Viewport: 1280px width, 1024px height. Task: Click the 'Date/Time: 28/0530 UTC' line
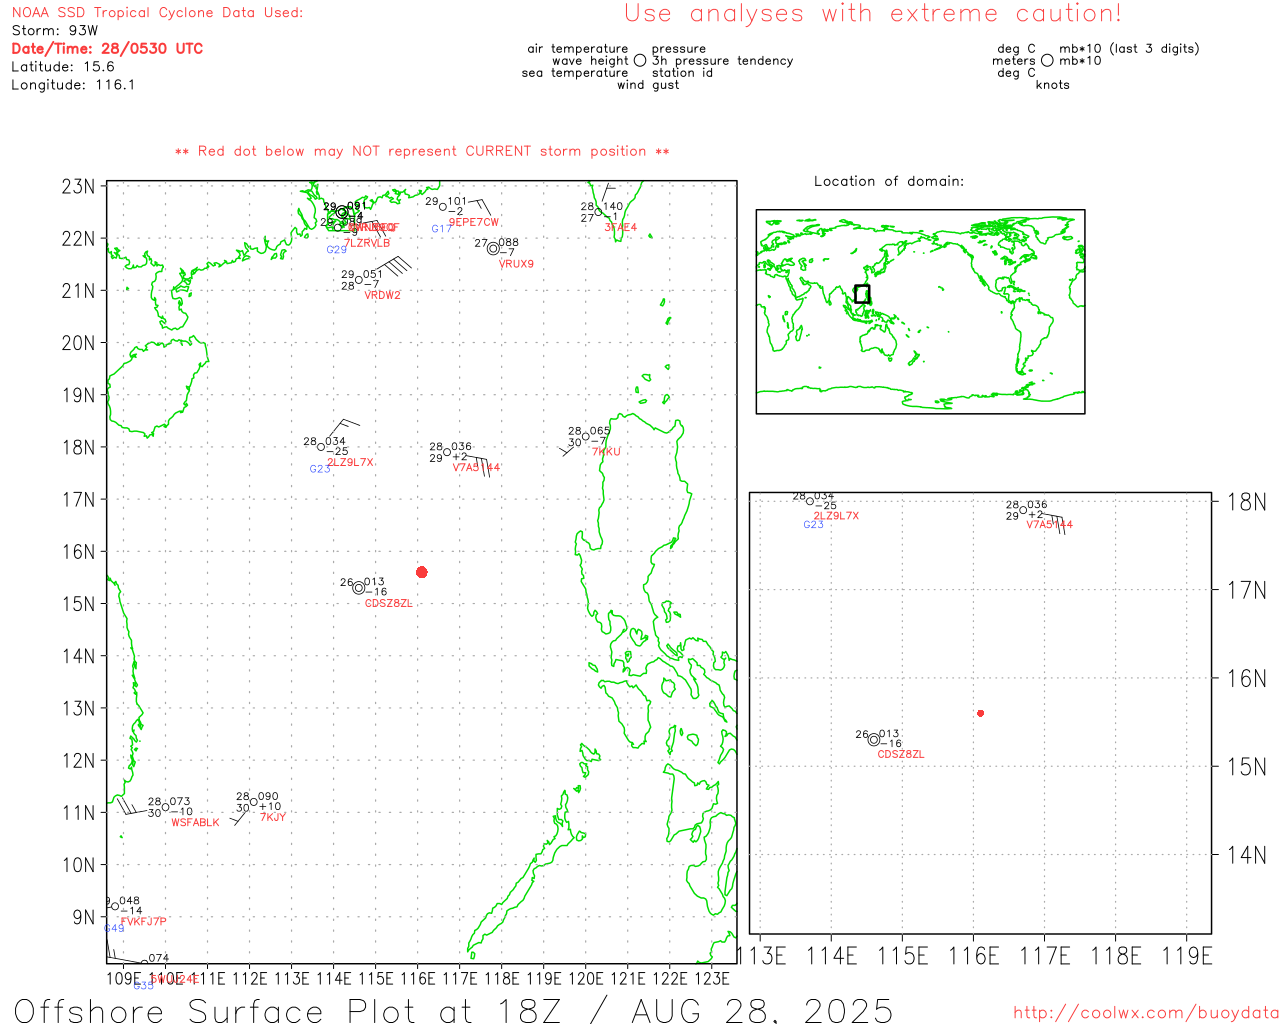pos(107,48)
